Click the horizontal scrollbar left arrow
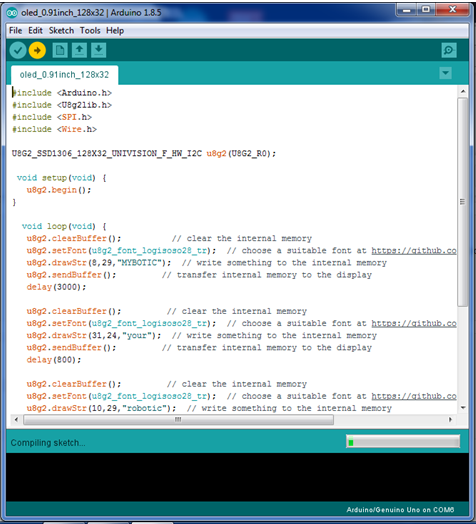The width and height of the screenshot is (476, 524). [x=16, y=419]
